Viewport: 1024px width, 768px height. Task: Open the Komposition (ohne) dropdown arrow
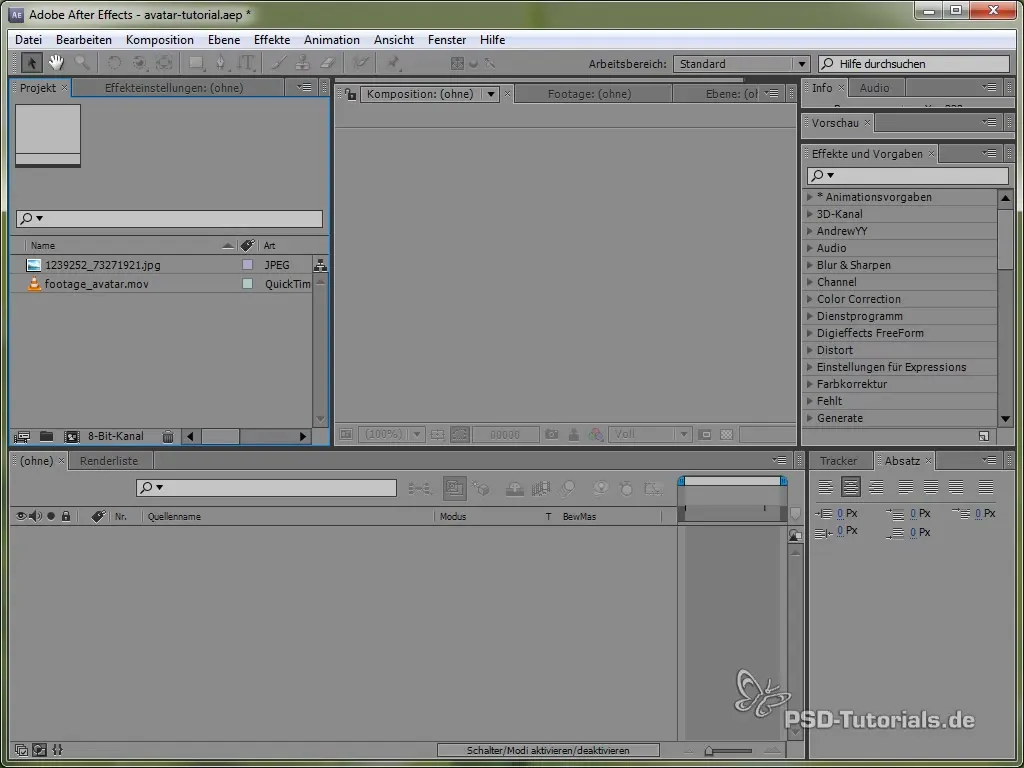point(491,95)
